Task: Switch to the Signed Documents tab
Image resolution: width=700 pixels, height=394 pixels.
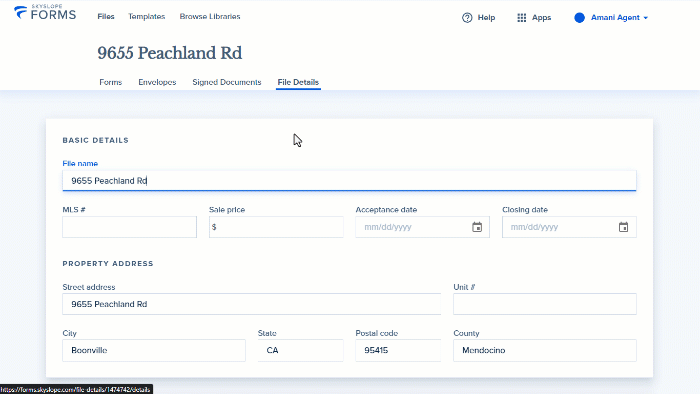Action: [227, 82]
